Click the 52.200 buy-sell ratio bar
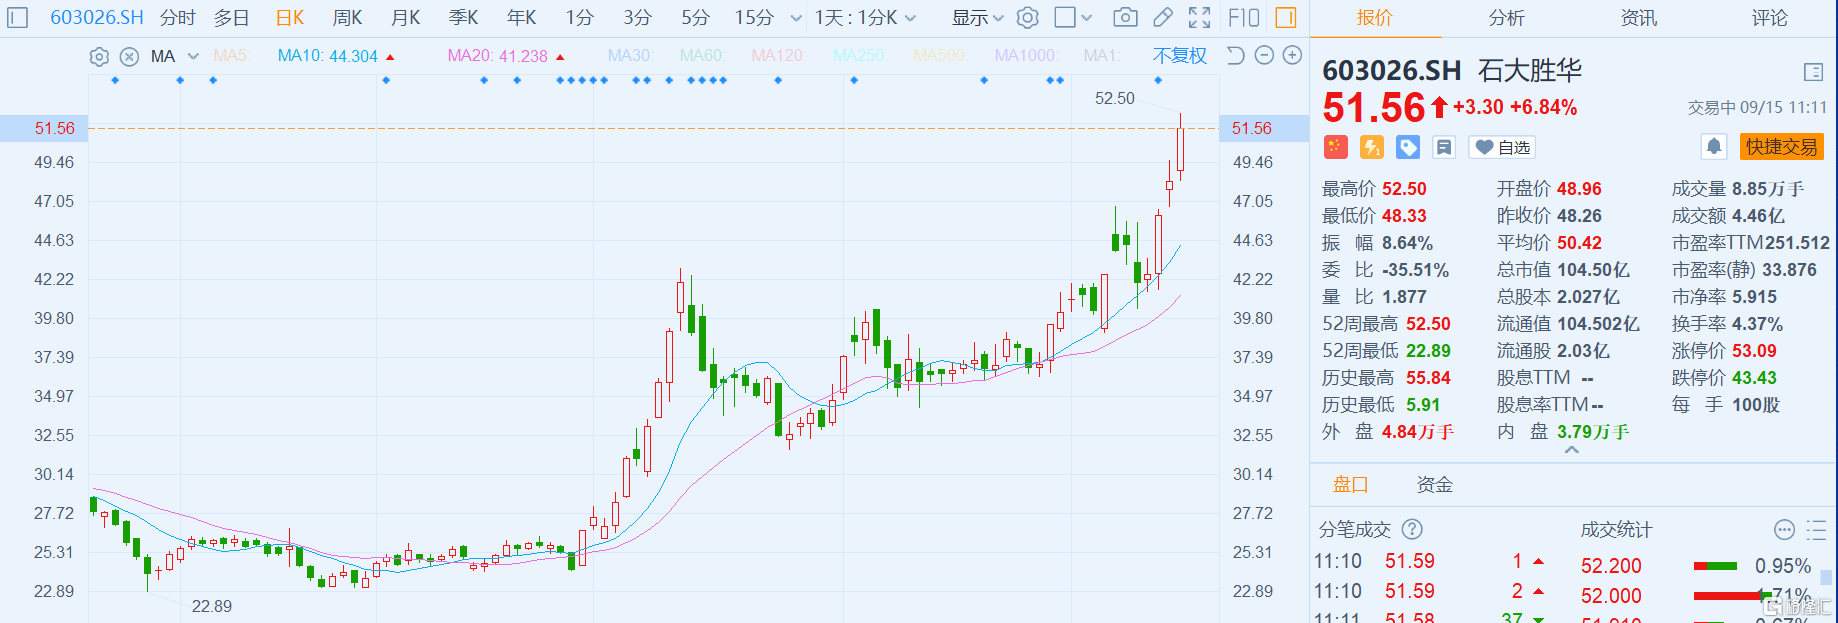This screenshot has width=1838, height=623. [x=1715, y=566]
